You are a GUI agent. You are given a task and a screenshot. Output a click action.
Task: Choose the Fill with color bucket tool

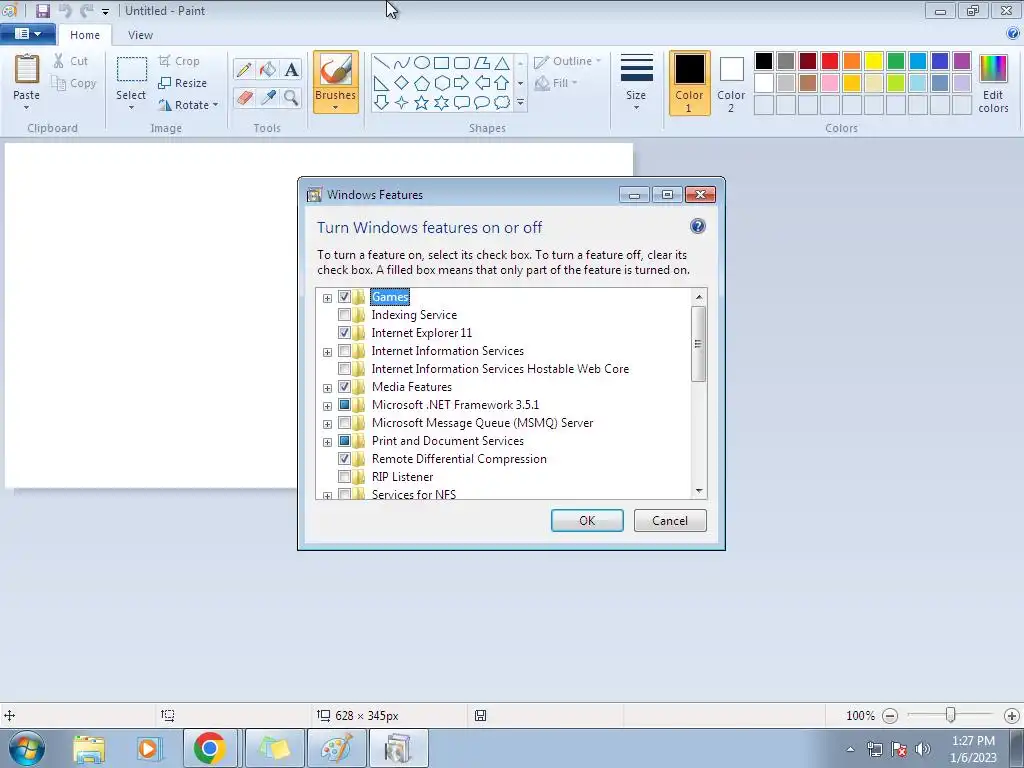268,69
